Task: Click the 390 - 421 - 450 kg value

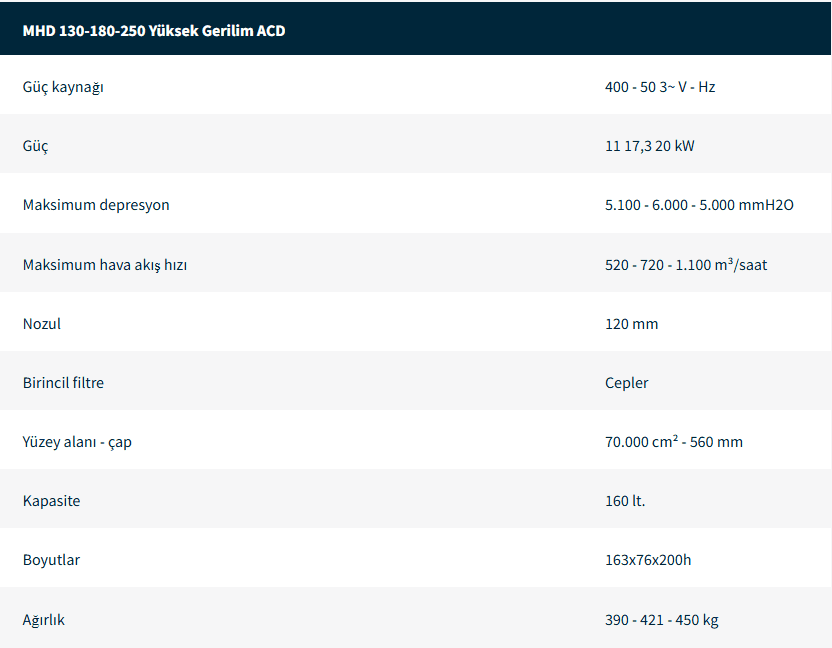Action: coord(661,620)
